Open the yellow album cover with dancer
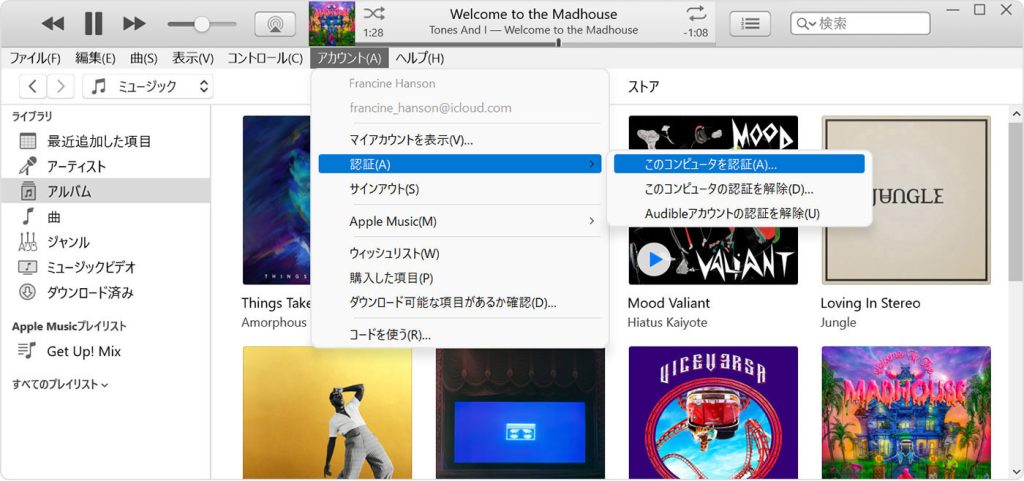Image resolution: width=1024 pixels, height=481 pixels. [x=327, y=413]
